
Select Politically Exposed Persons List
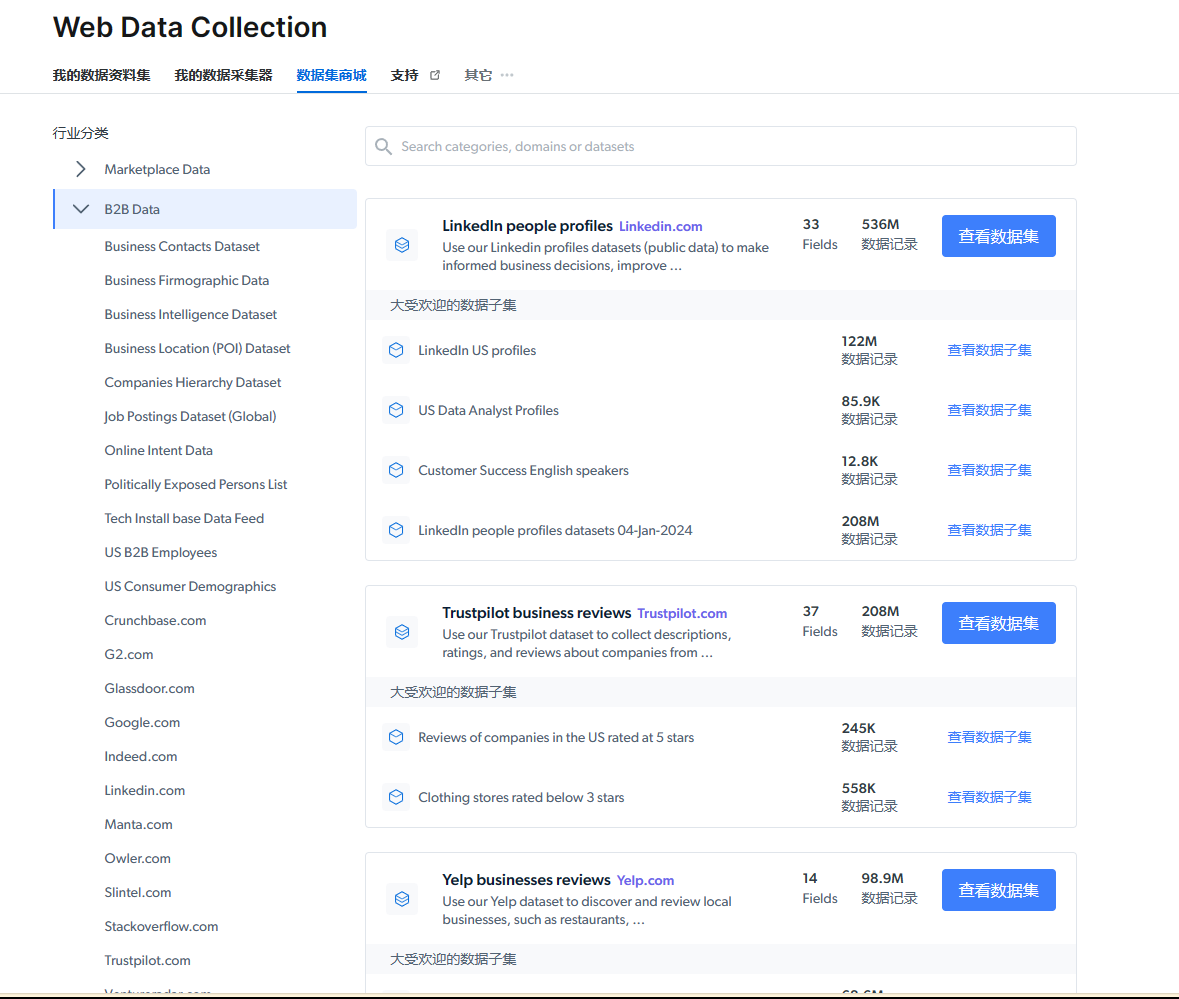(x=195, y=485)
